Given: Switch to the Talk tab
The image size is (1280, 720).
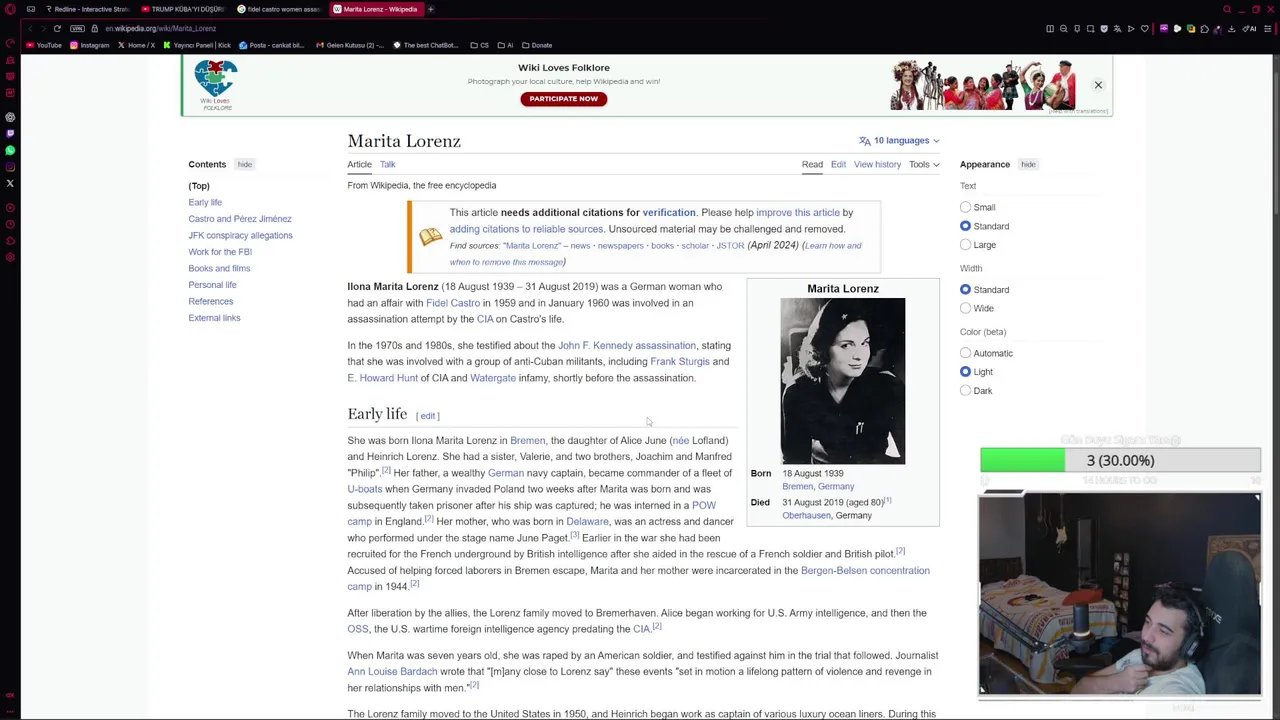Looking at the screenshot, I should tap(387, 164).
